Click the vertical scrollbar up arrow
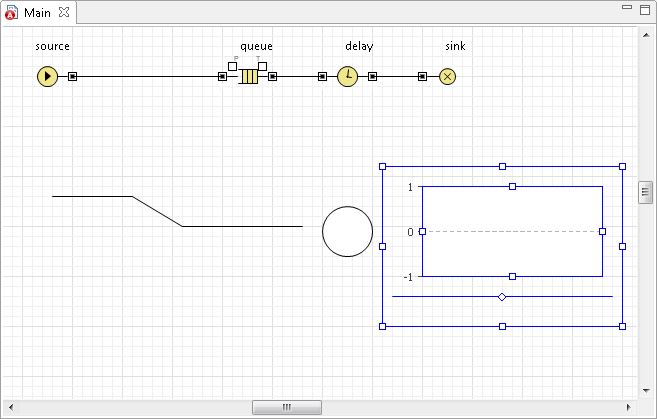This screenshot has height=419, width=657. pos(646,35)
